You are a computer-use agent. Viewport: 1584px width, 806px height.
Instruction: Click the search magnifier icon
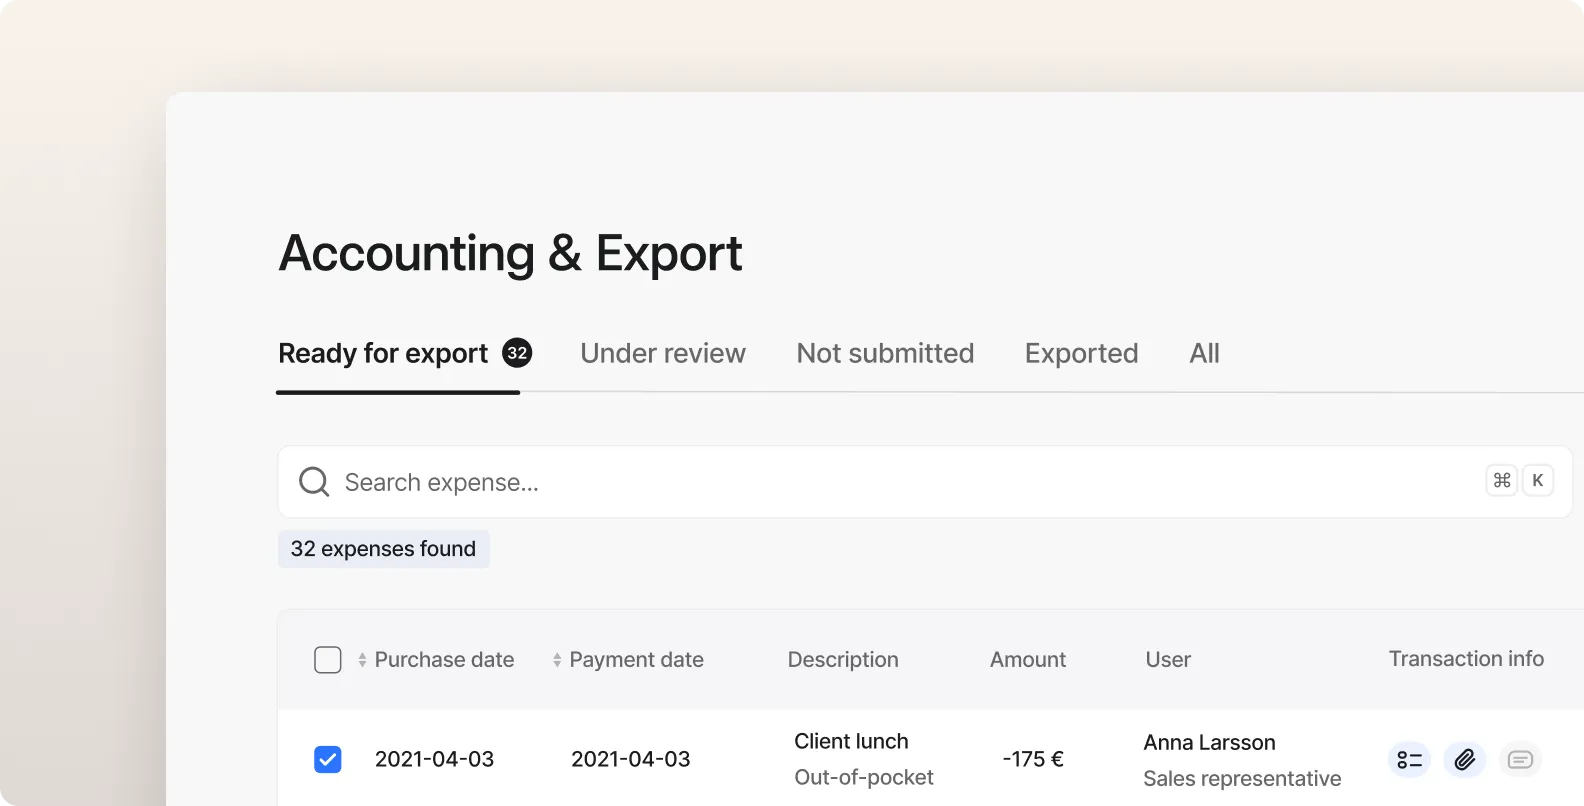tap(314, 482)
